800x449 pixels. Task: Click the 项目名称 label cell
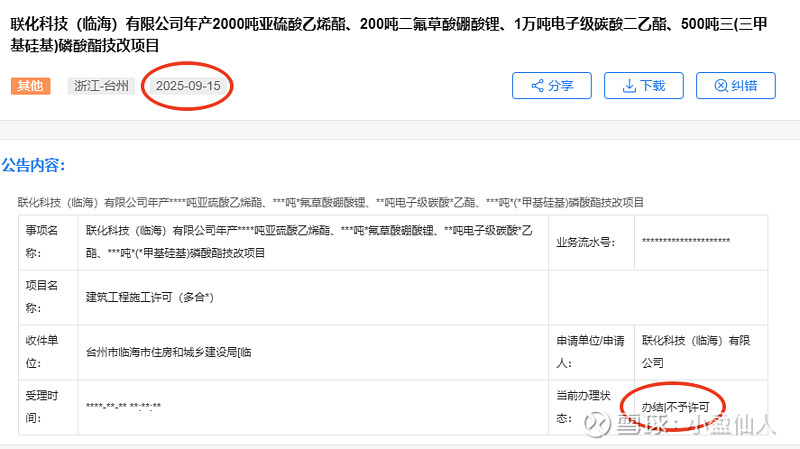coord(48,297)
